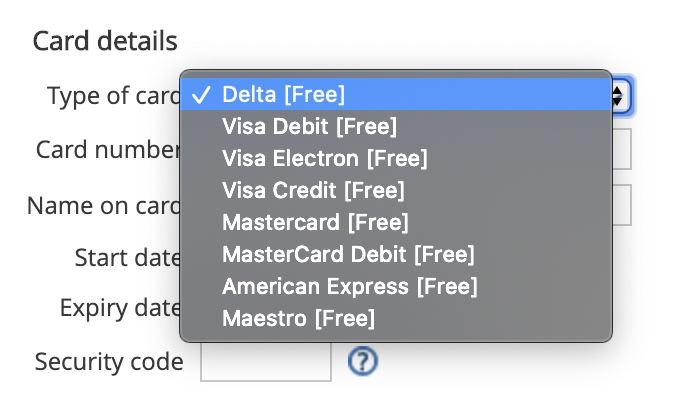Image resolution: width=676 pixels, height=414 pixels.
Task: Click the Name on card field edge
Action: [x=622, y=205]
